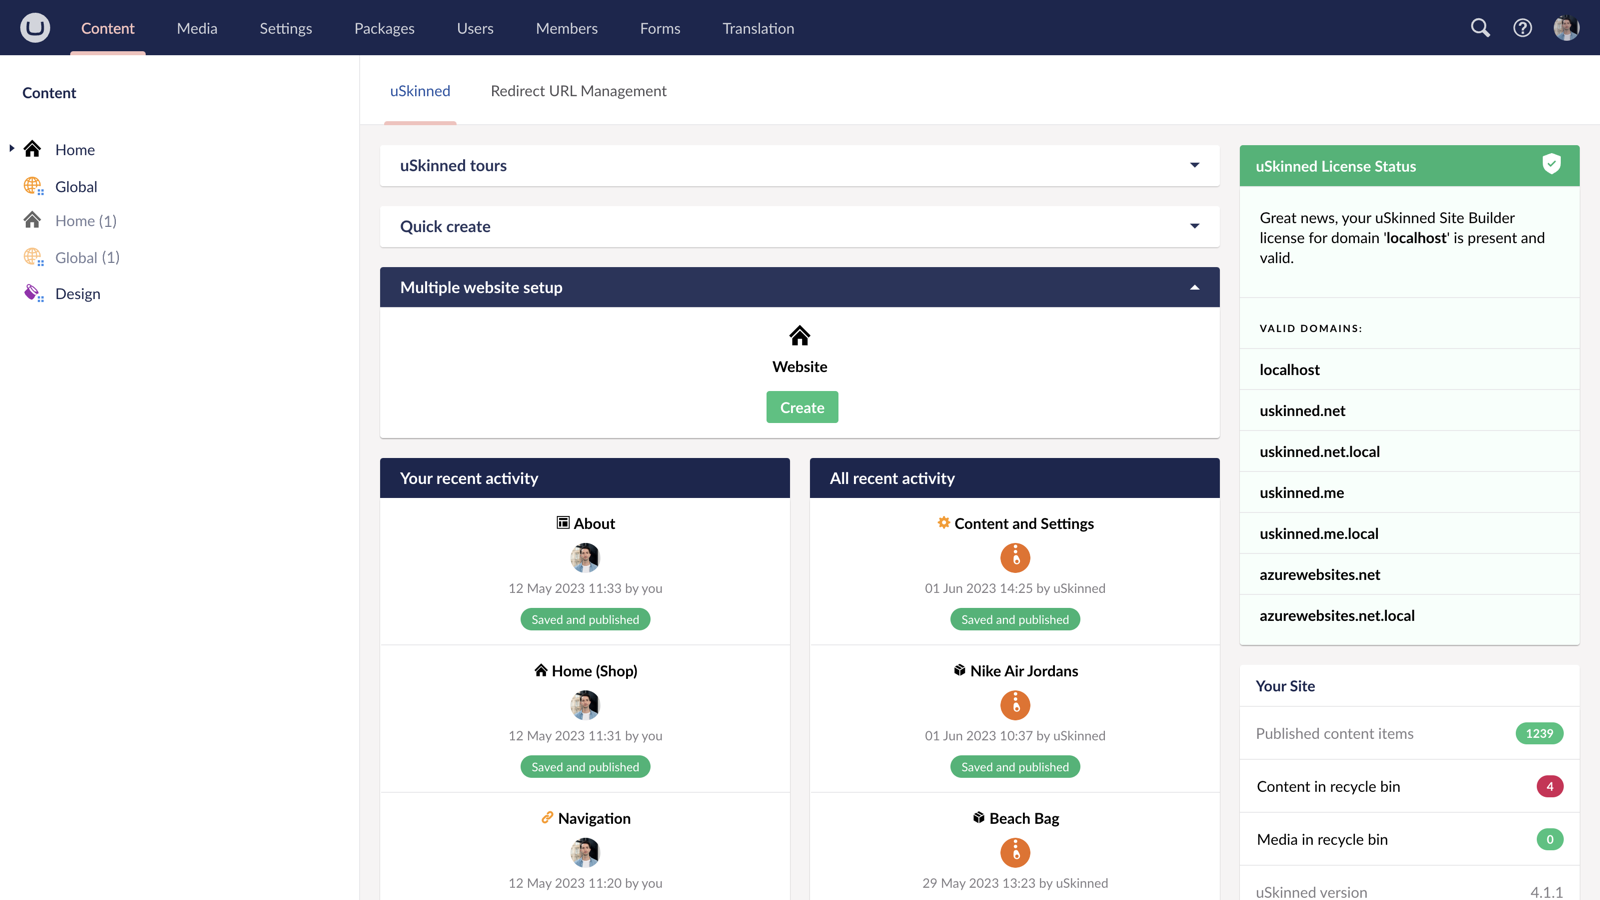Expand the uSkinned tours section
The width and height of the screenshot is (1600, 900).
point(1193,165)
